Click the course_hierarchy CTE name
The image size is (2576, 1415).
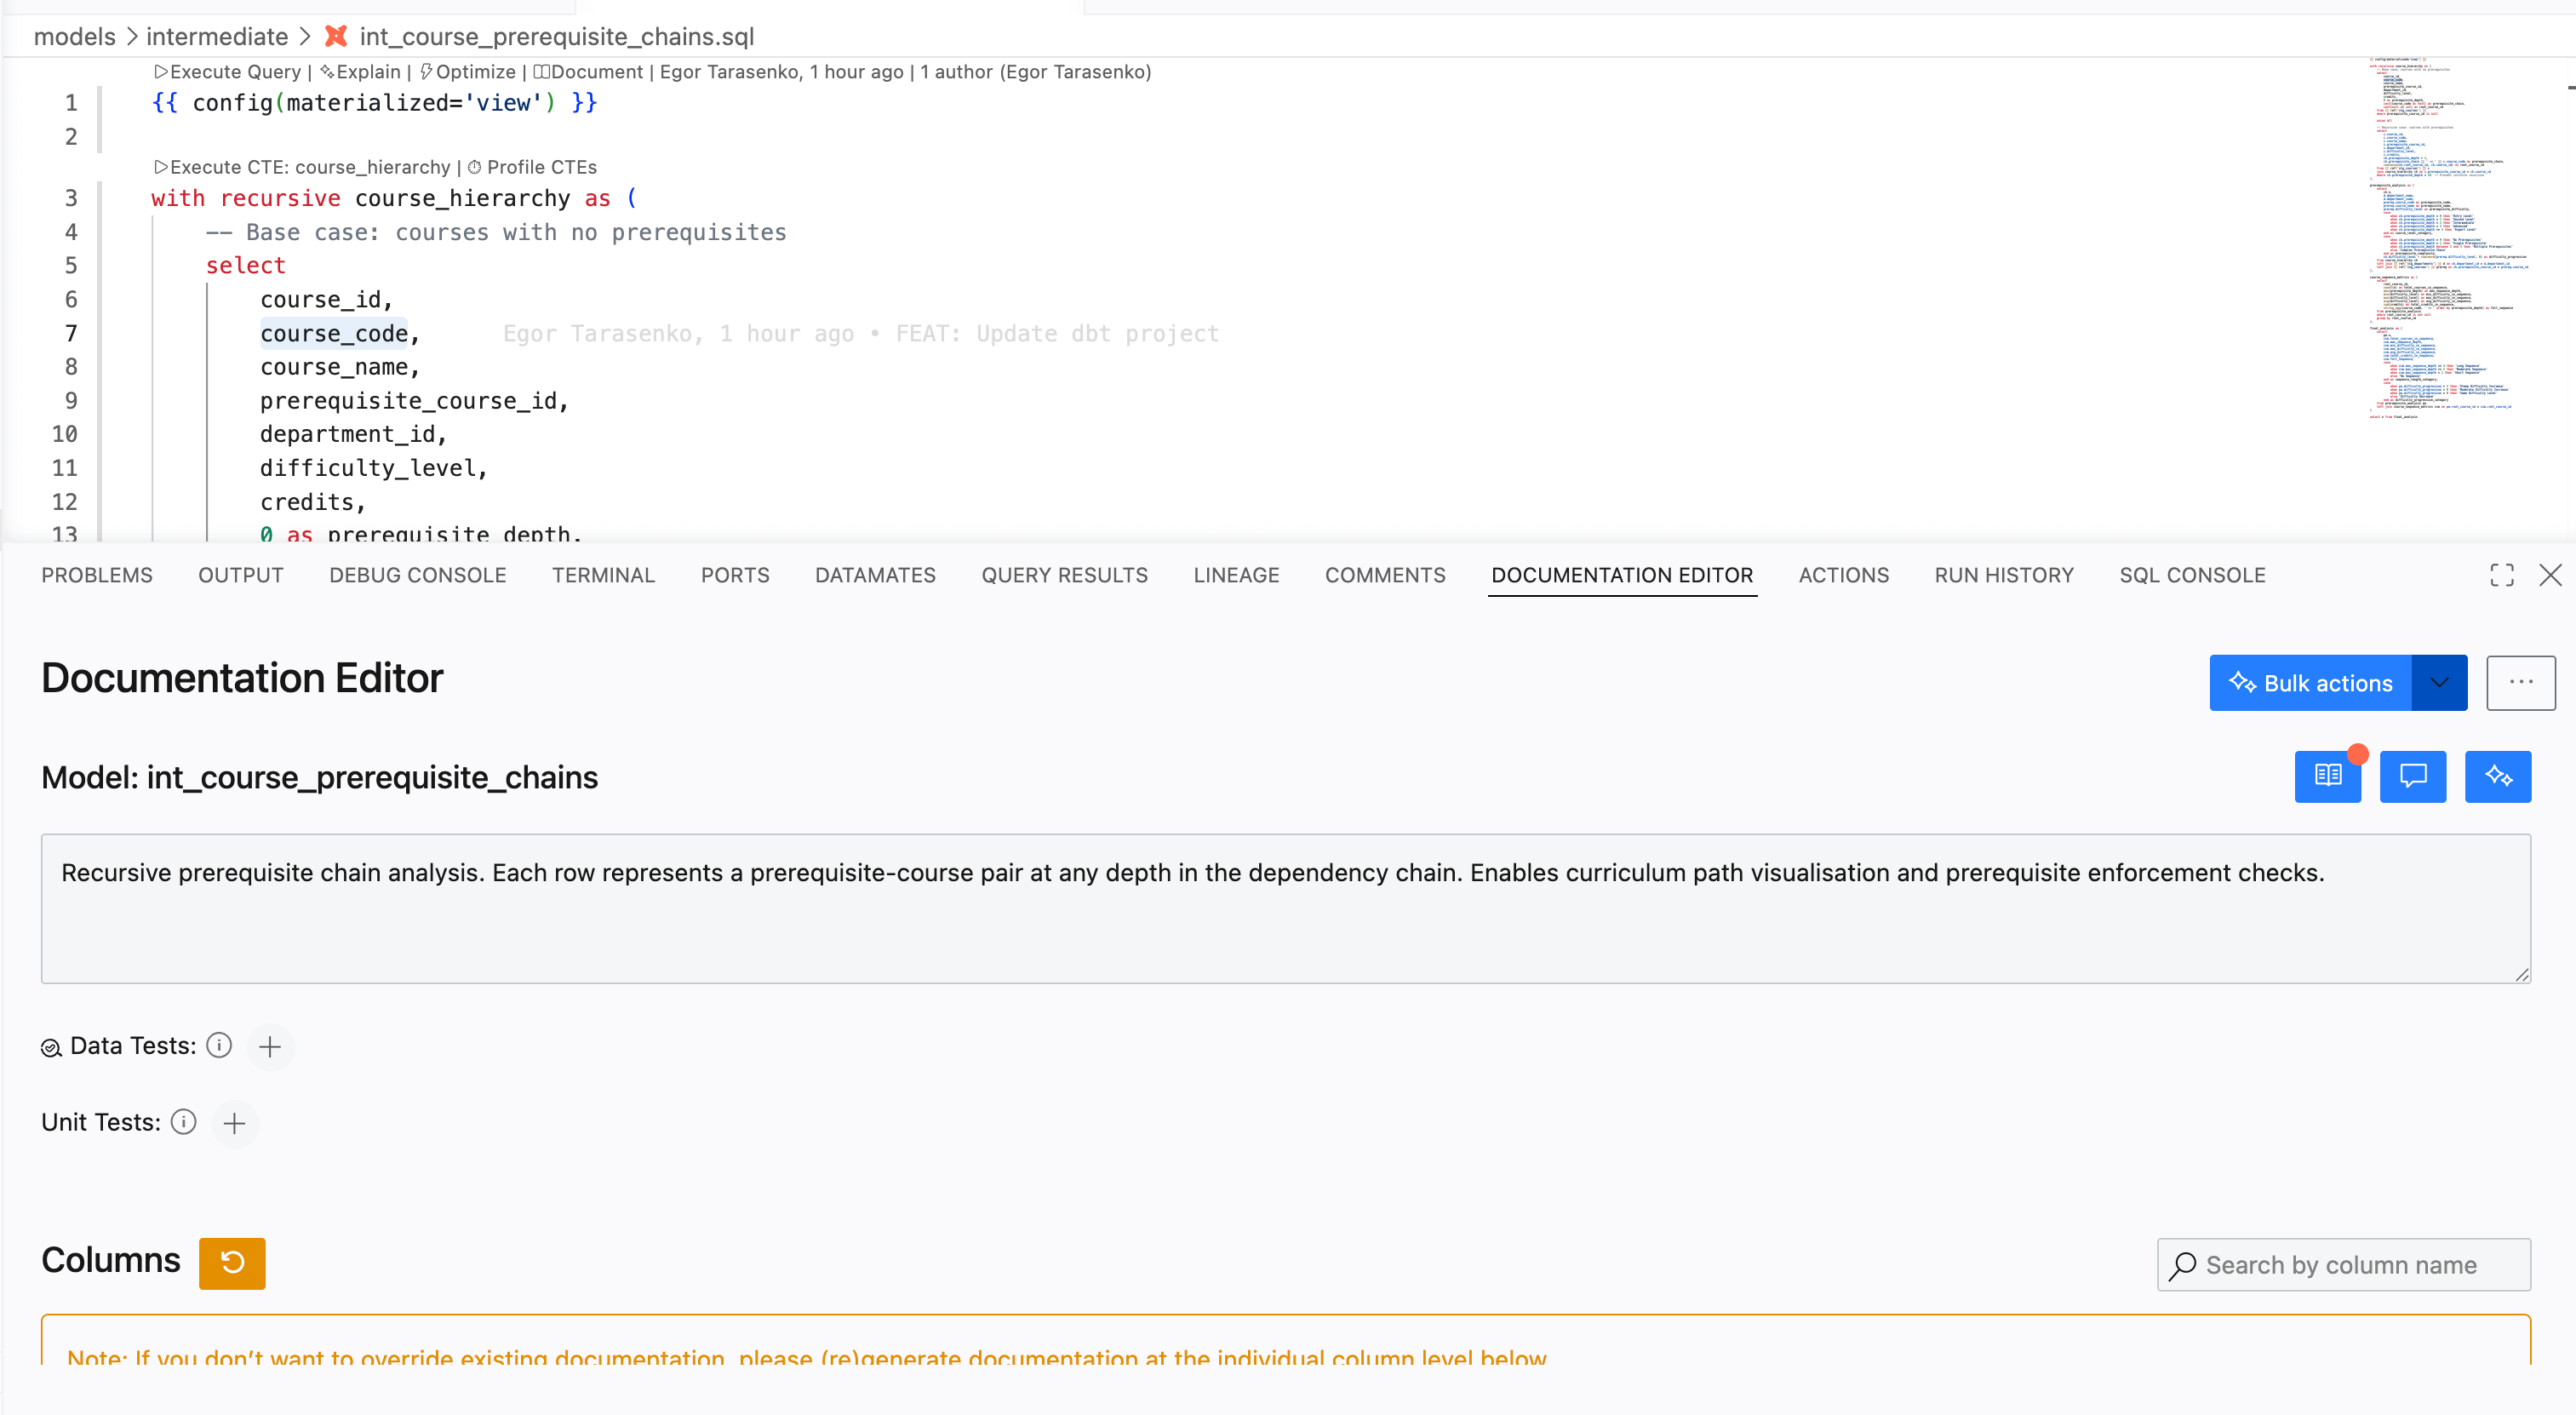pos(462,198)
